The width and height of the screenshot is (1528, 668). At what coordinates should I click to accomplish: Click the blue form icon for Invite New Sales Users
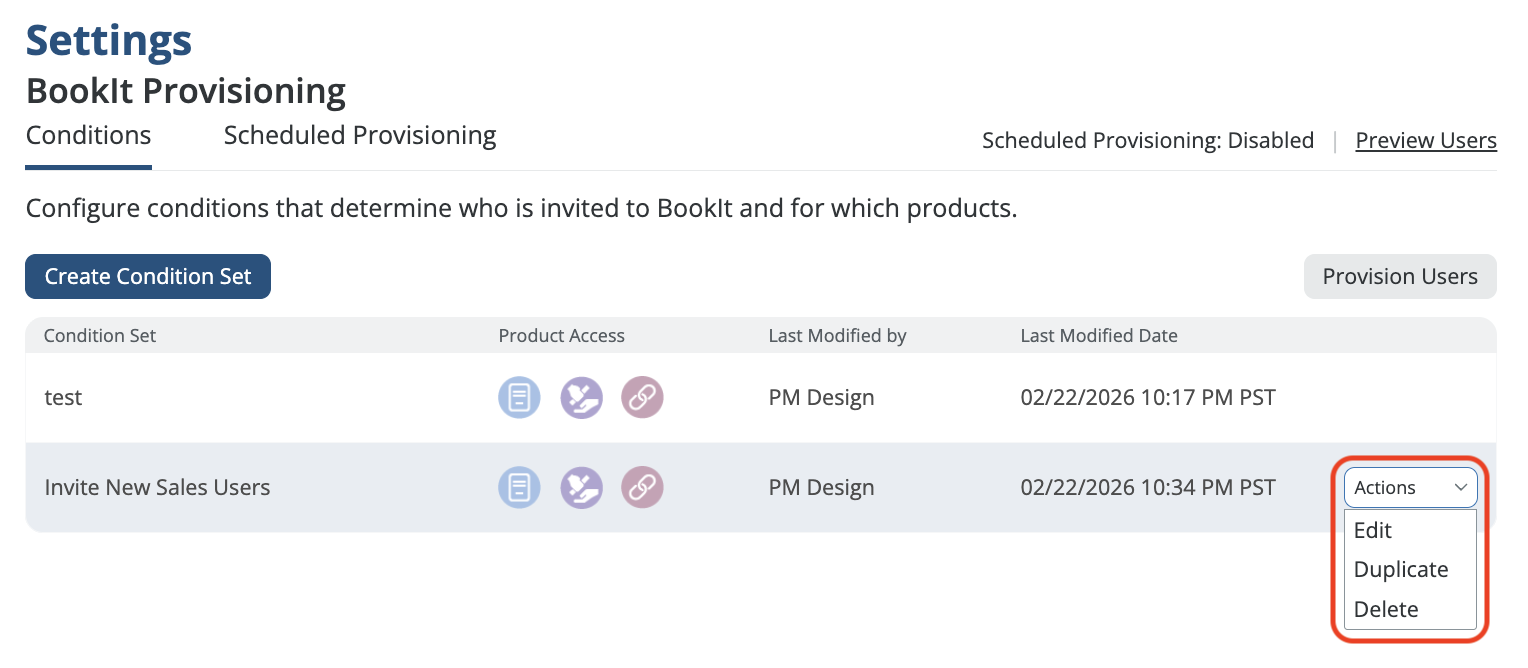[519, 488]
